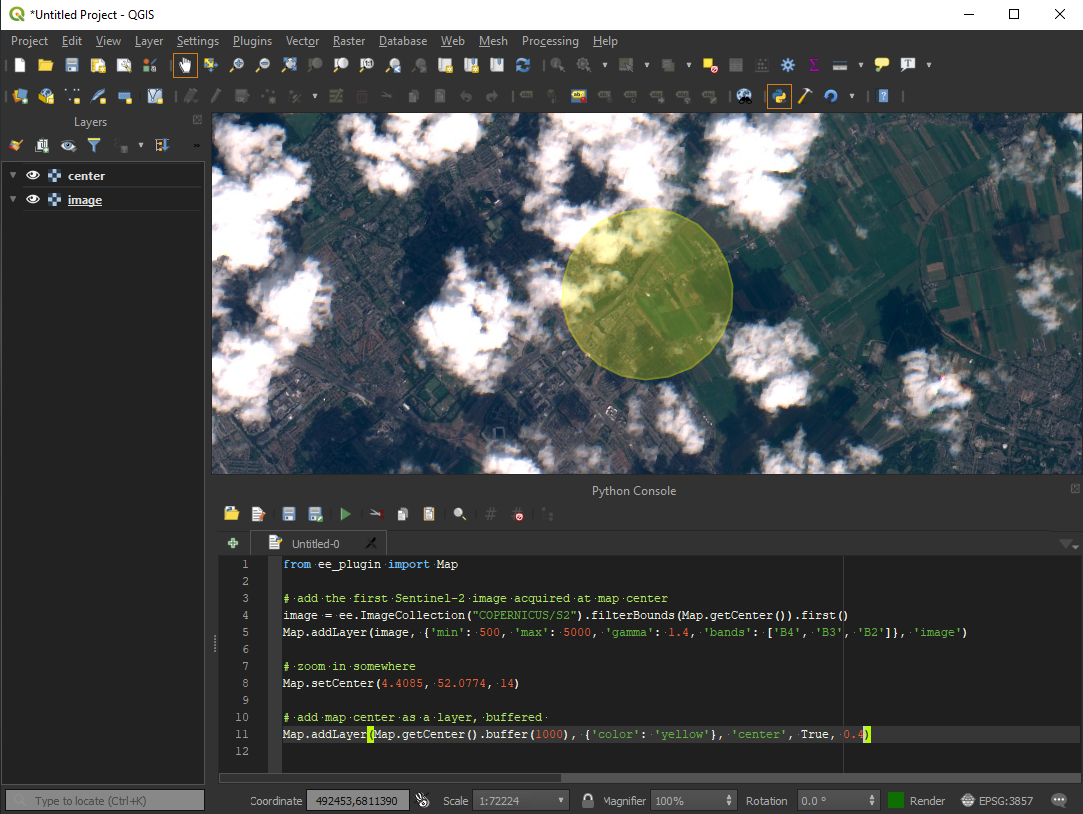Click the Zoom In magnifier tool
Screen dimensions: 1083x814
pyautogui.click(x=237, y=65)
